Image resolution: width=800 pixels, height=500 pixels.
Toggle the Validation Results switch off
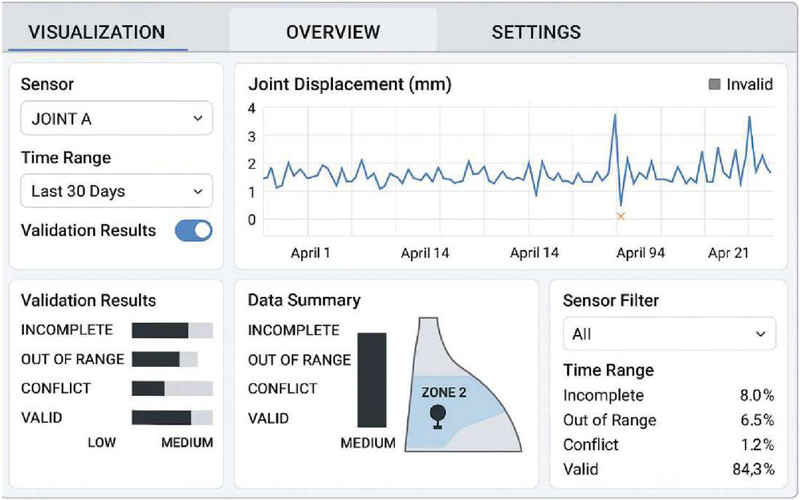[194, 231]
